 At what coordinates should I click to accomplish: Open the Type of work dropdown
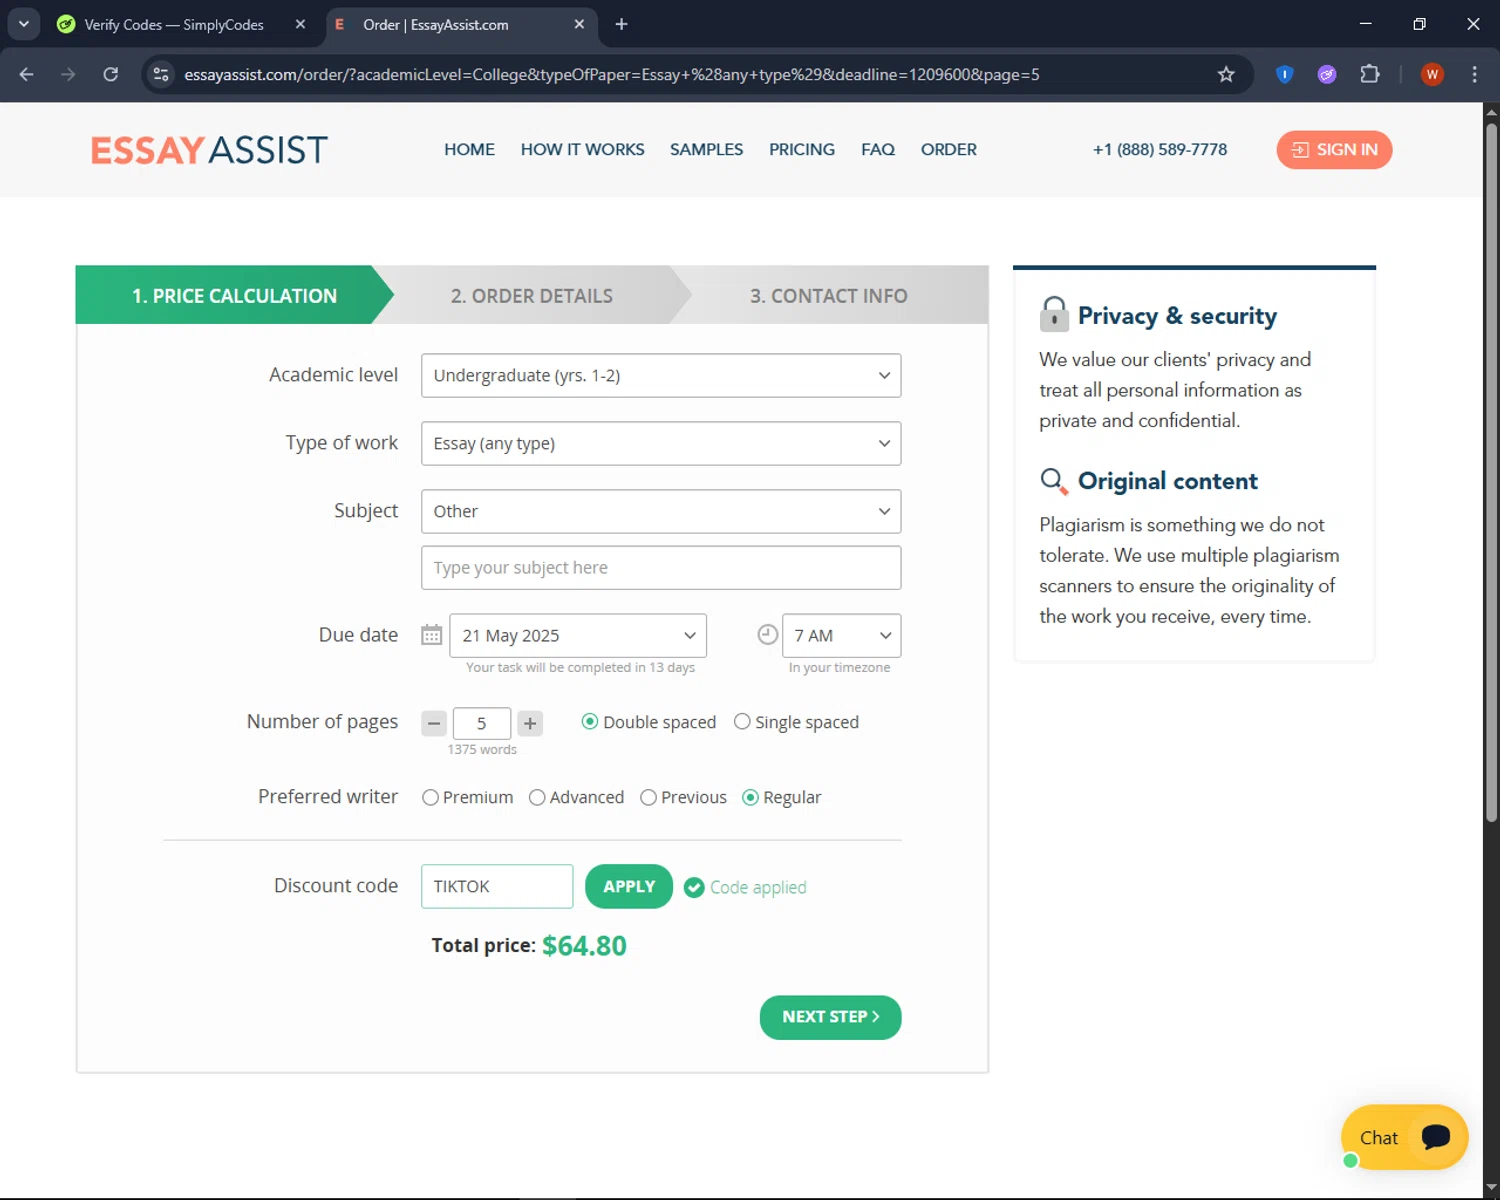661,443
